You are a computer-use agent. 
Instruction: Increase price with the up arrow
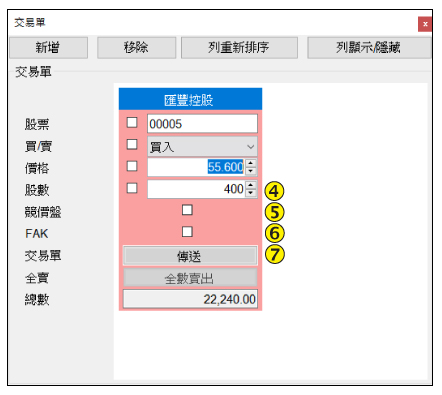251,163
